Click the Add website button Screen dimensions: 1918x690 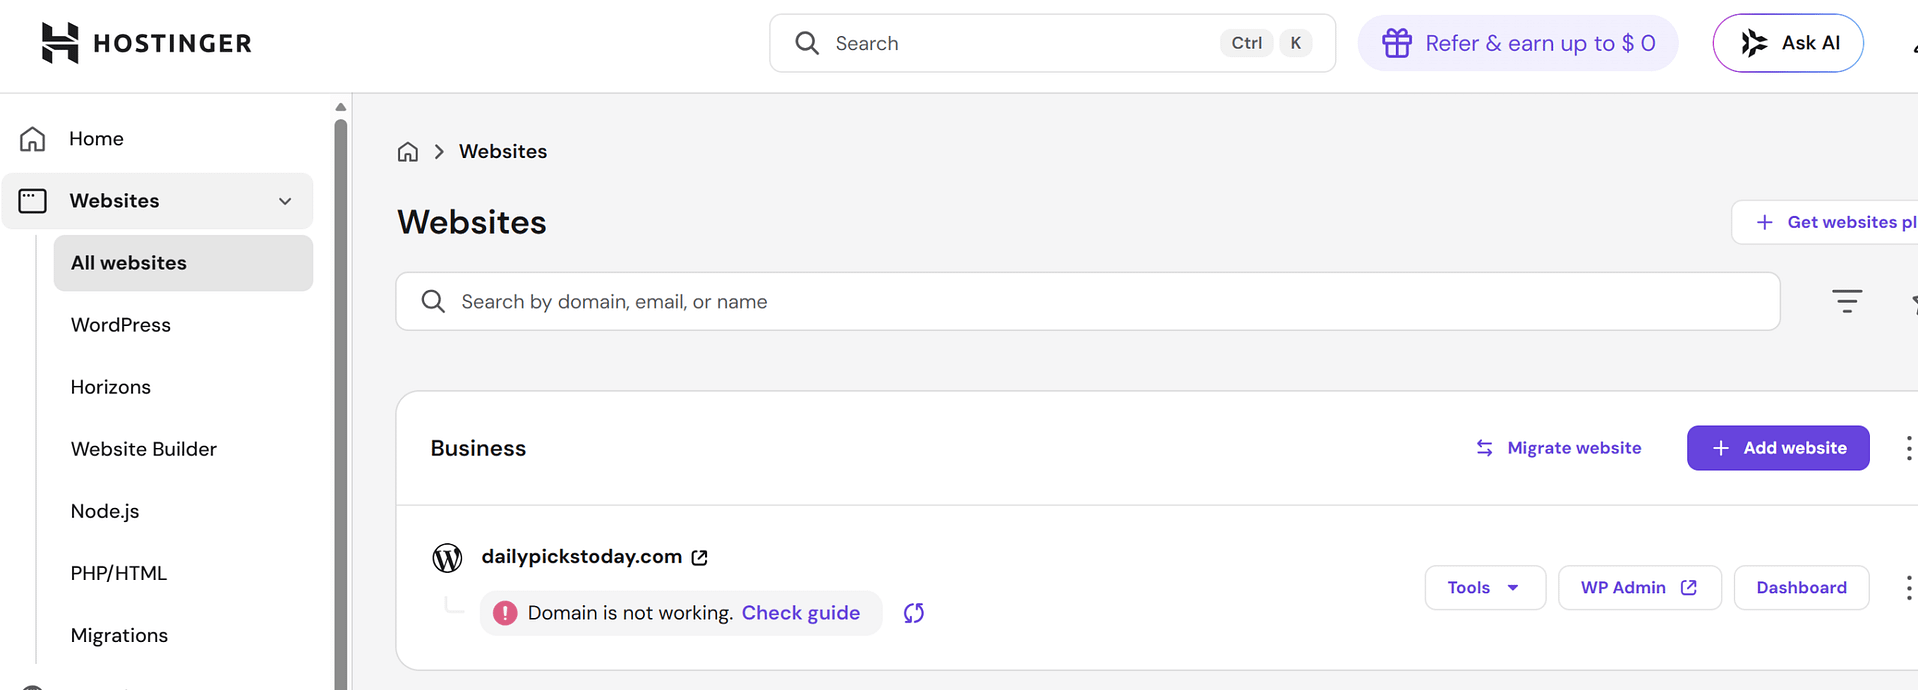pyautogui.click(x=1777, y=448)
